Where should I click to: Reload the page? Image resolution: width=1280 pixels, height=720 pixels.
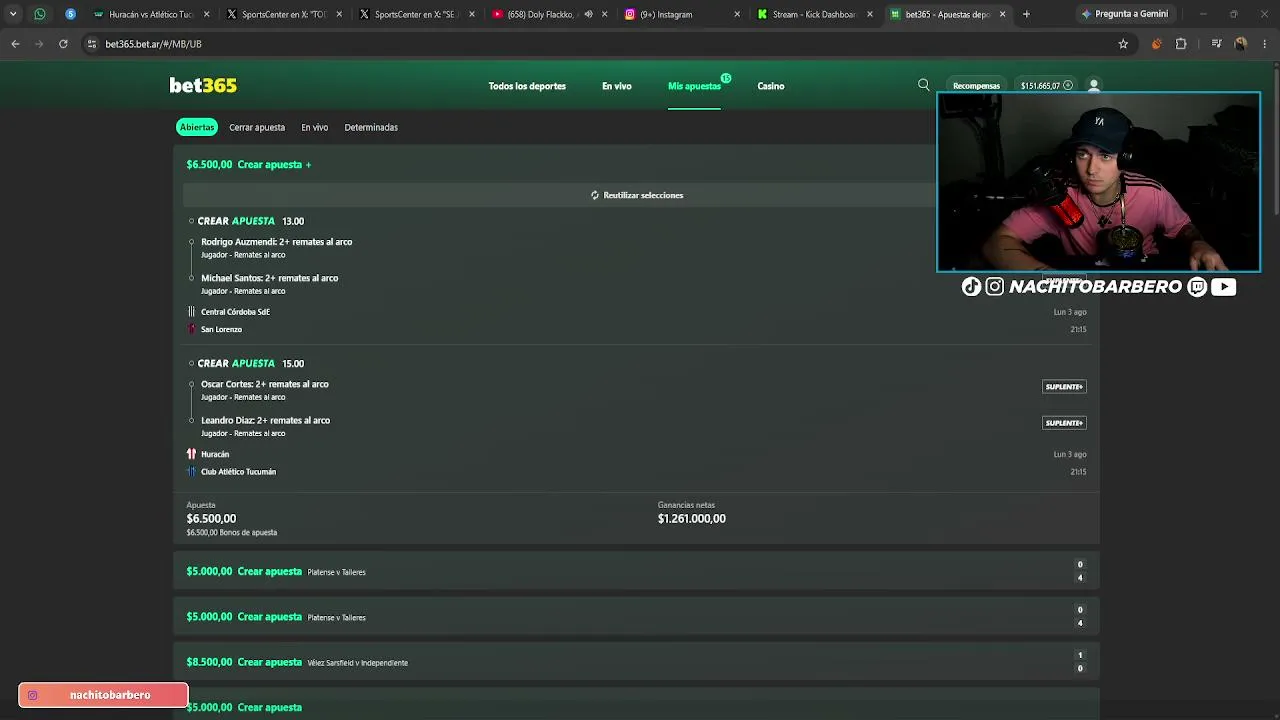coord(63,44)
